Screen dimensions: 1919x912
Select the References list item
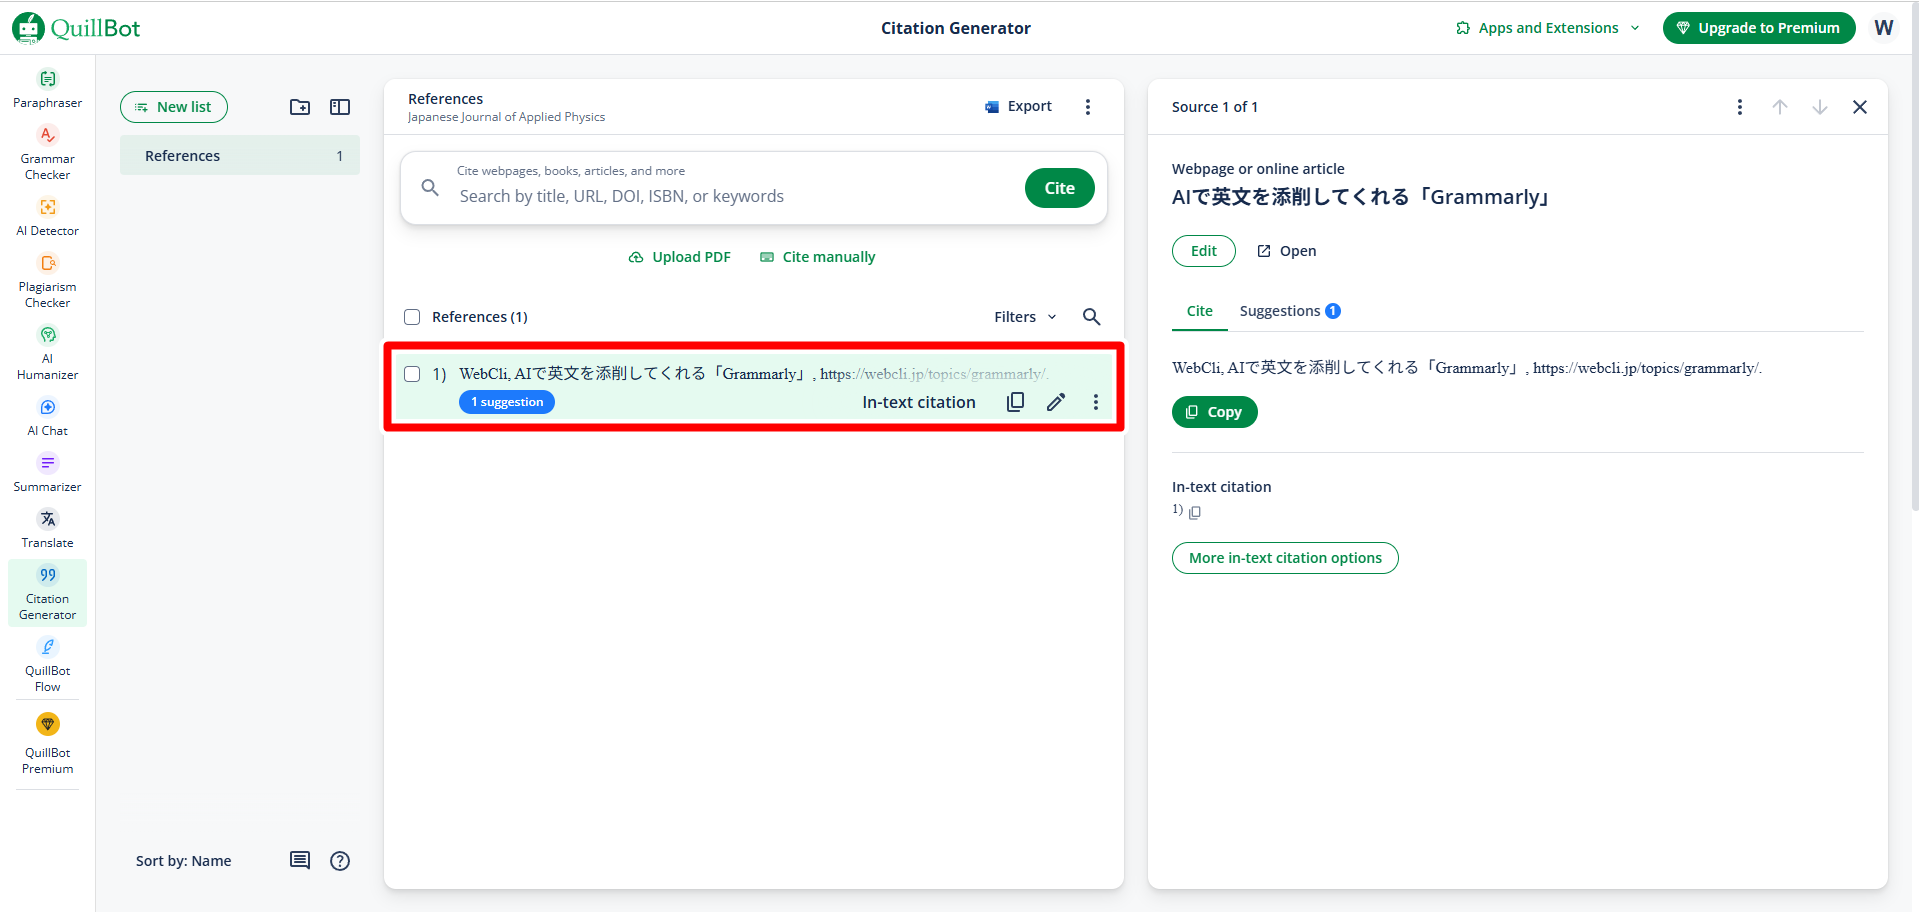(x=240, y=156)
